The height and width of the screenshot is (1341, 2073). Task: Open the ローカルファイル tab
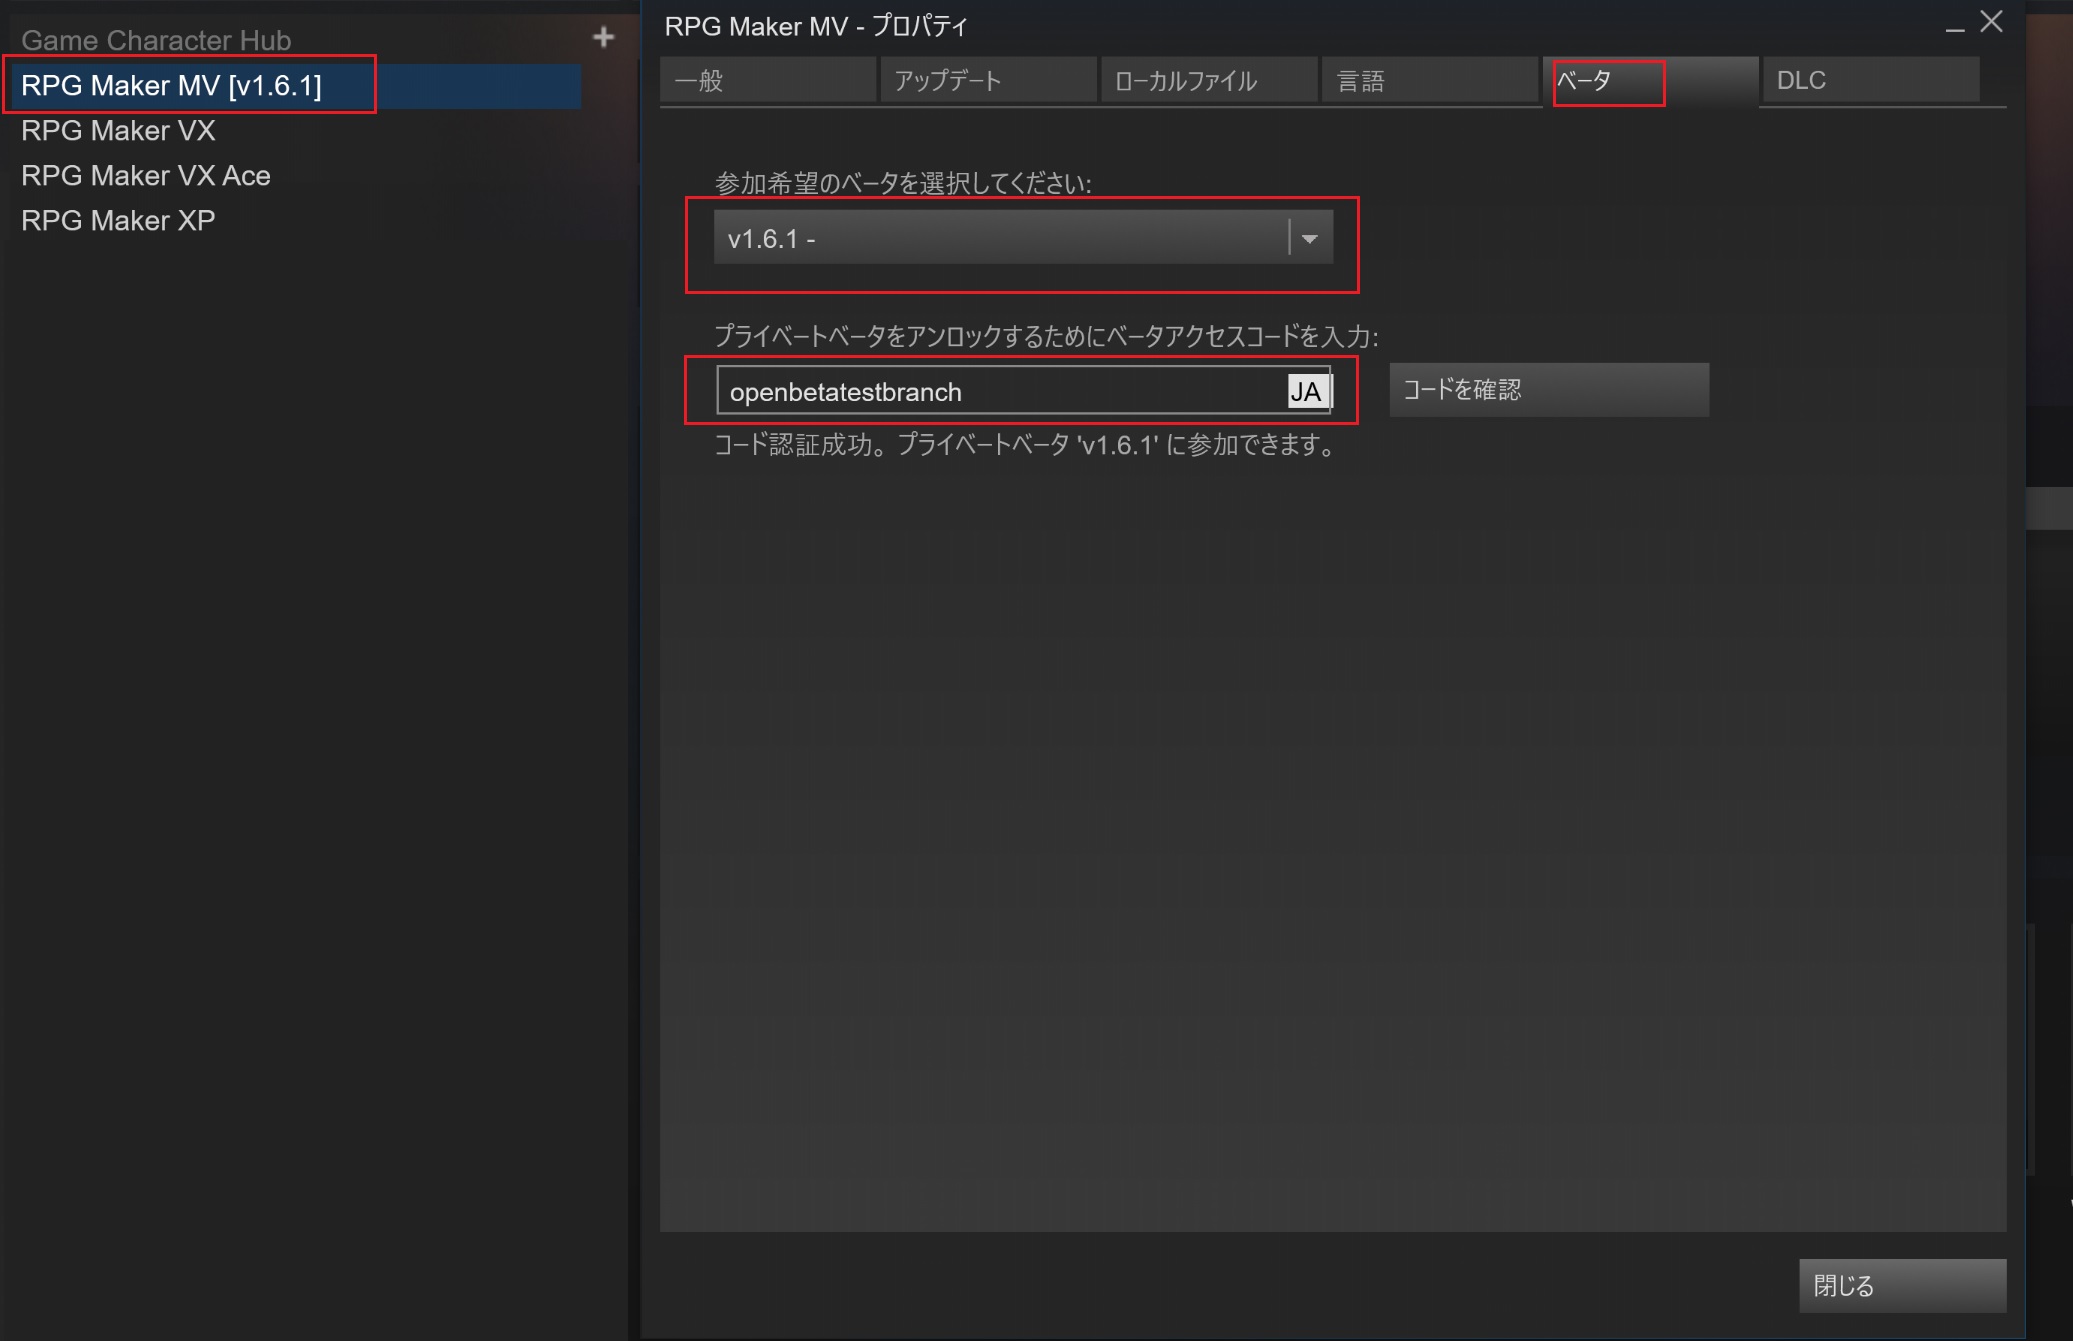(1209, 80)
